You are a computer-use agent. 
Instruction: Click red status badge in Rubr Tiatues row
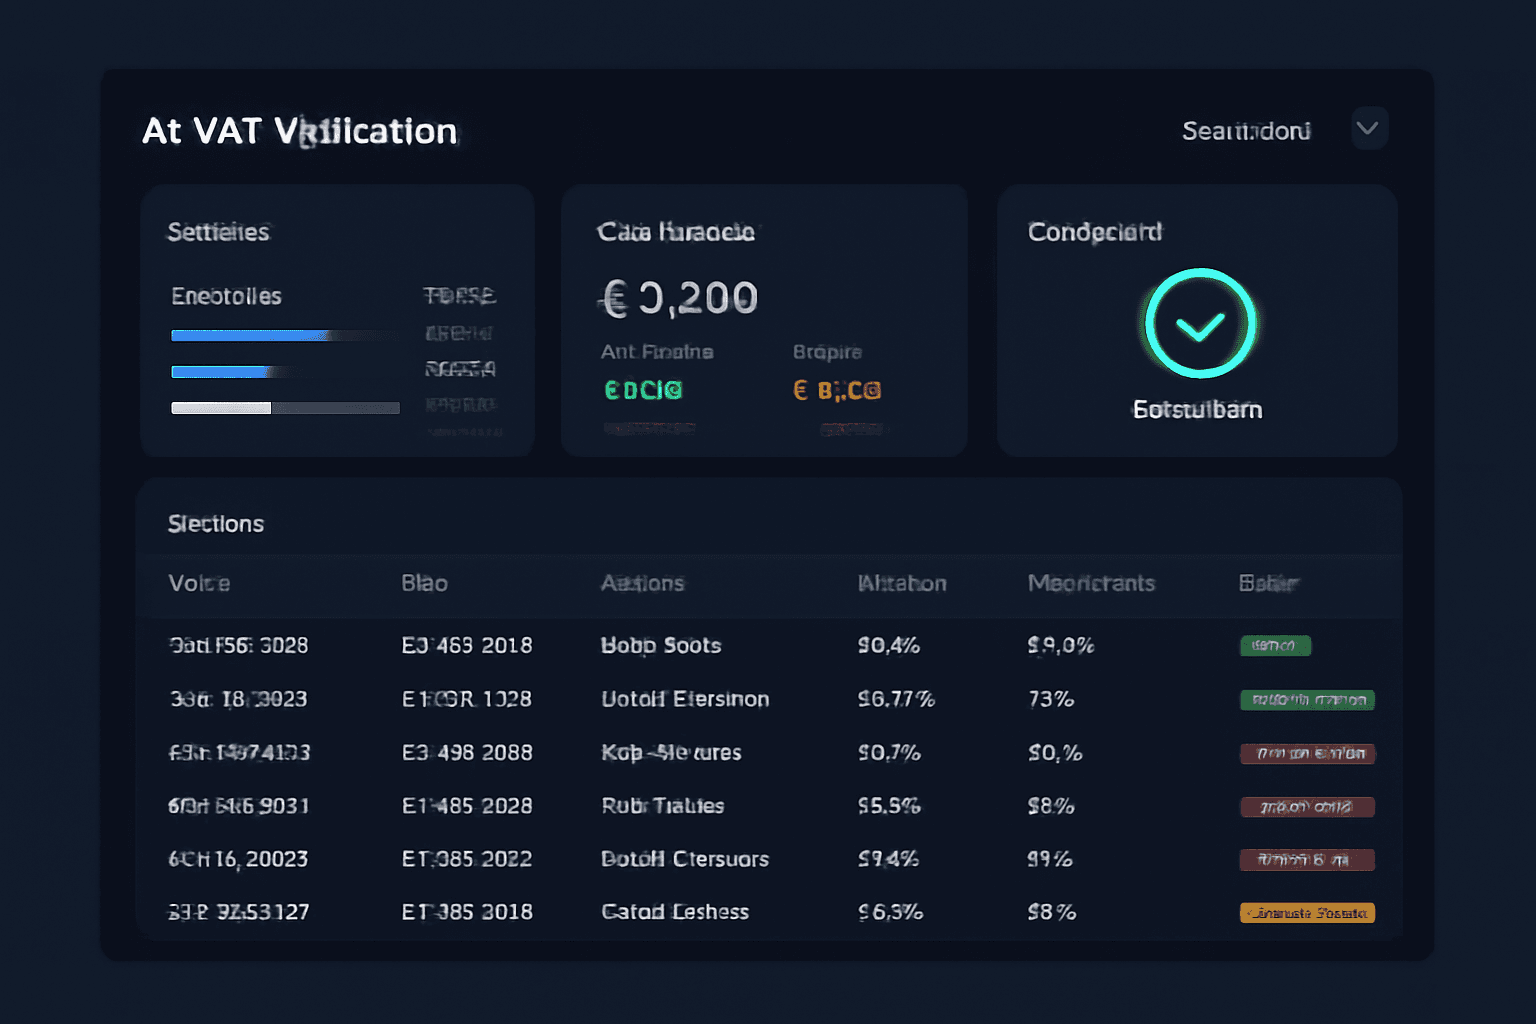point(1307,807)
